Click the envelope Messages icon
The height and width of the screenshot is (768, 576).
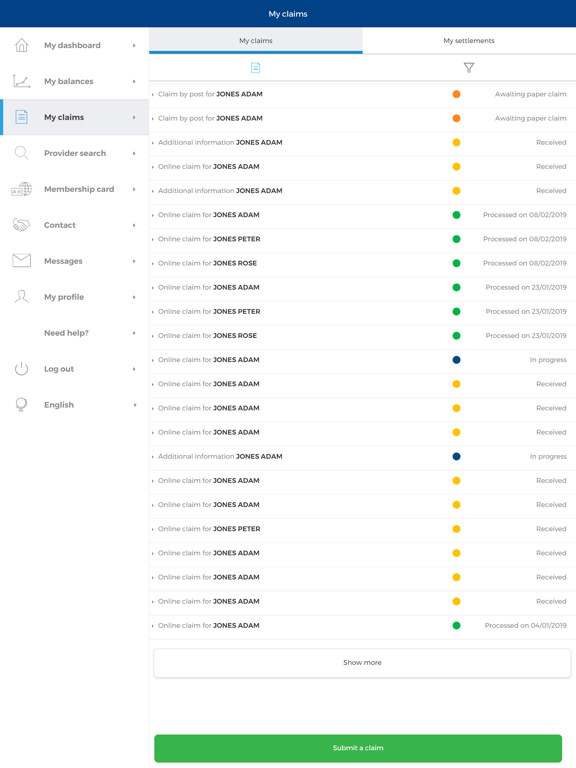22,261
